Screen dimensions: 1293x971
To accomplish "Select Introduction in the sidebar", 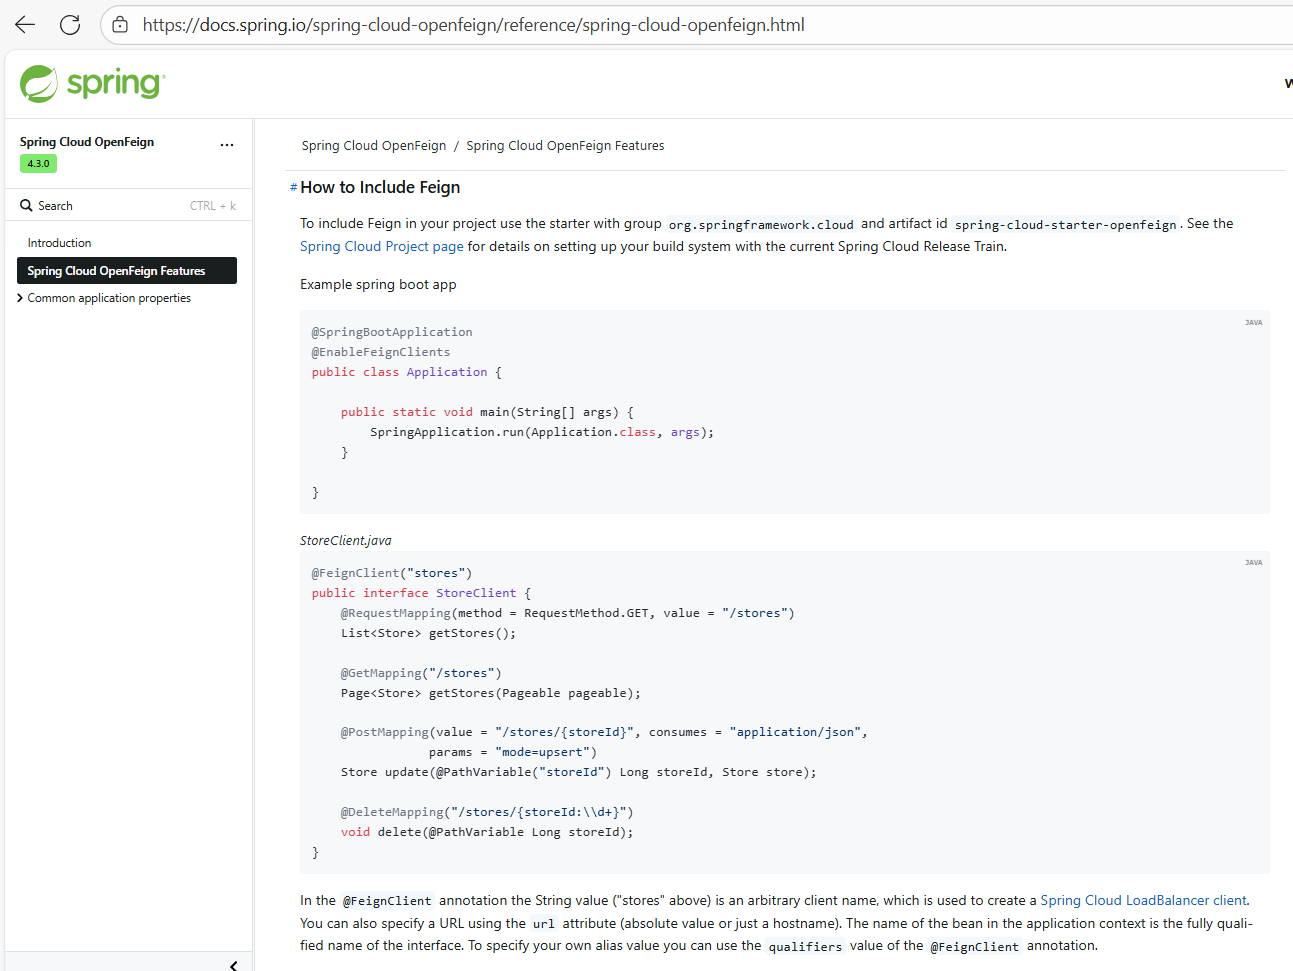I will [59, 243].
